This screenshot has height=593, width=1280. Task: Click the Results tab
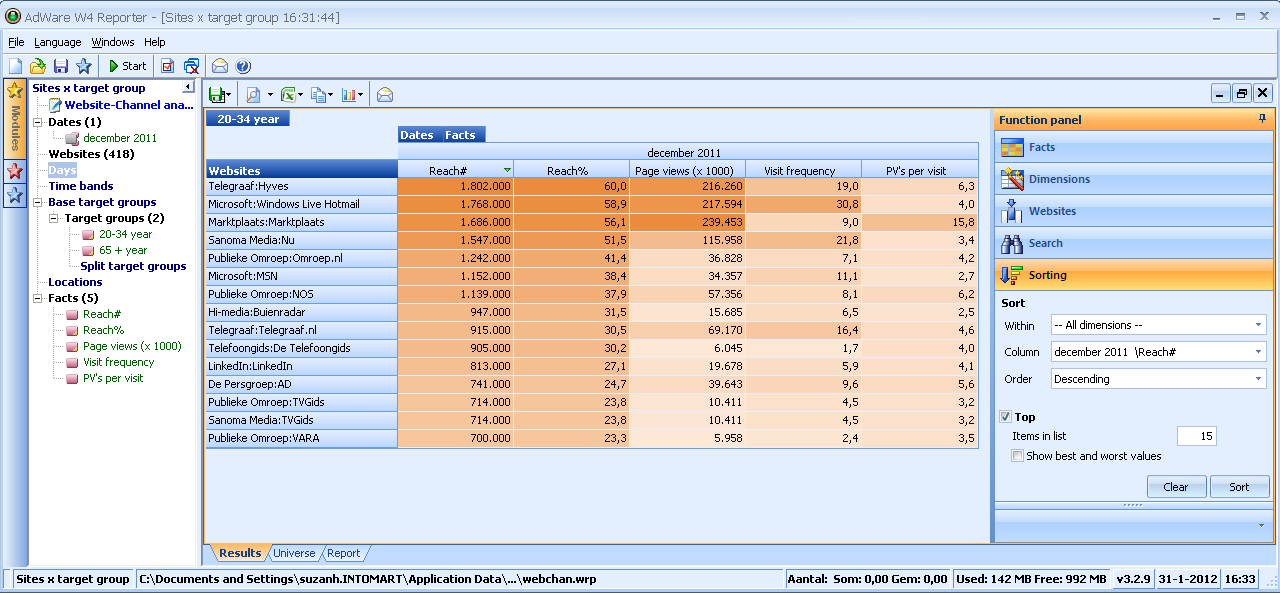[240, 553]
